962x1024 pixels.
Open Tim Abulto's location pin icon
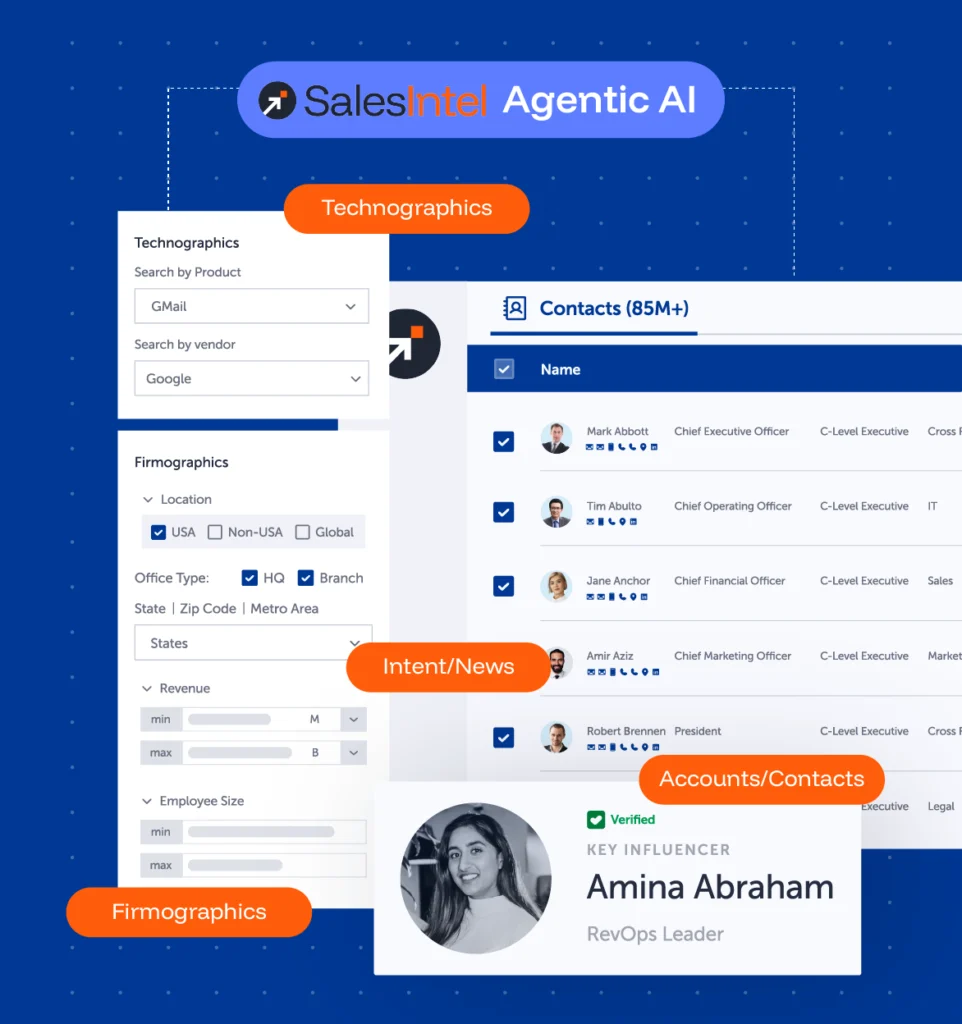[622, 522]
